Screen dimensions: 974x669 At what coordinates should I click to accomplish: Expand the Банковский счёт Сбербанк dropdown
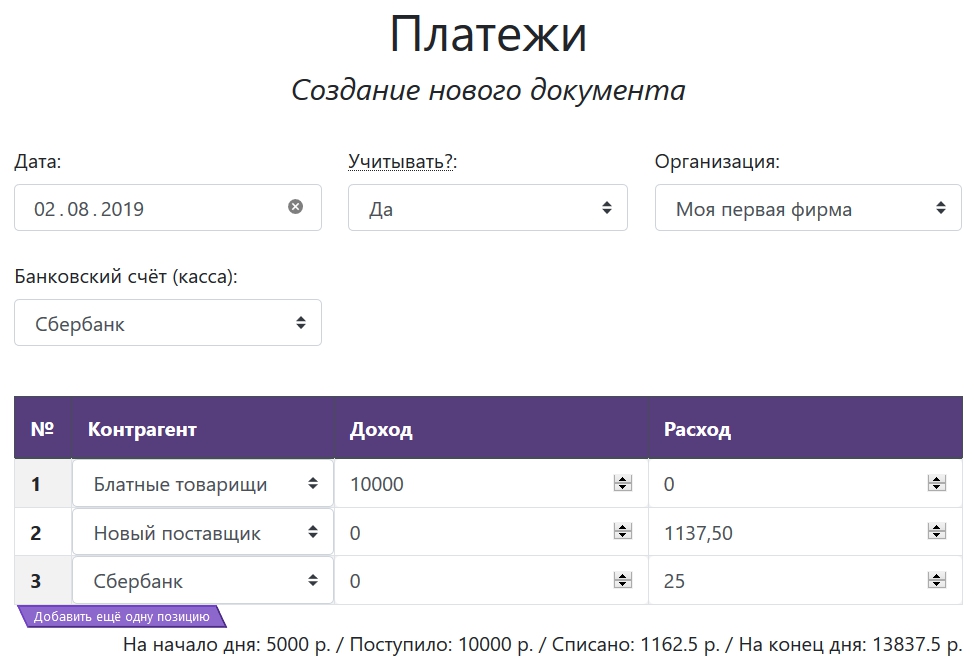167,323
